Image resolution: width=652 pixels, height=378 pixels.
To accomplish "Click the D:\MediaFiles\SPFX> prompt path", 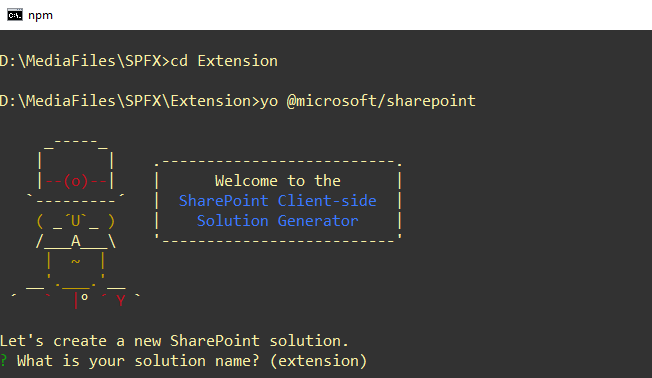I will (85, 61).
